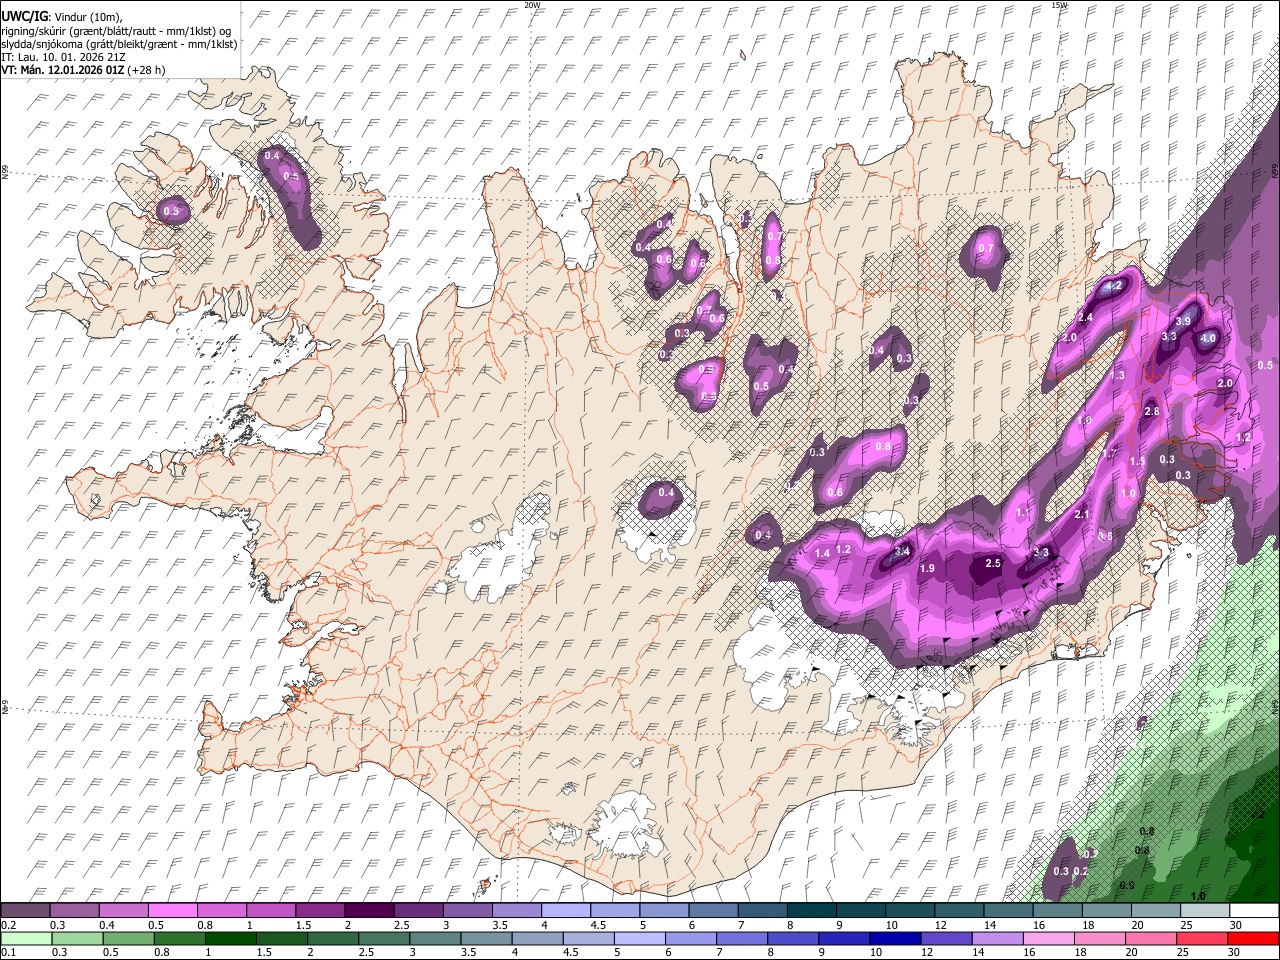Click the 15W longitude label
This screenshot has height=960, width=1280.
(x=1059, y=5)
